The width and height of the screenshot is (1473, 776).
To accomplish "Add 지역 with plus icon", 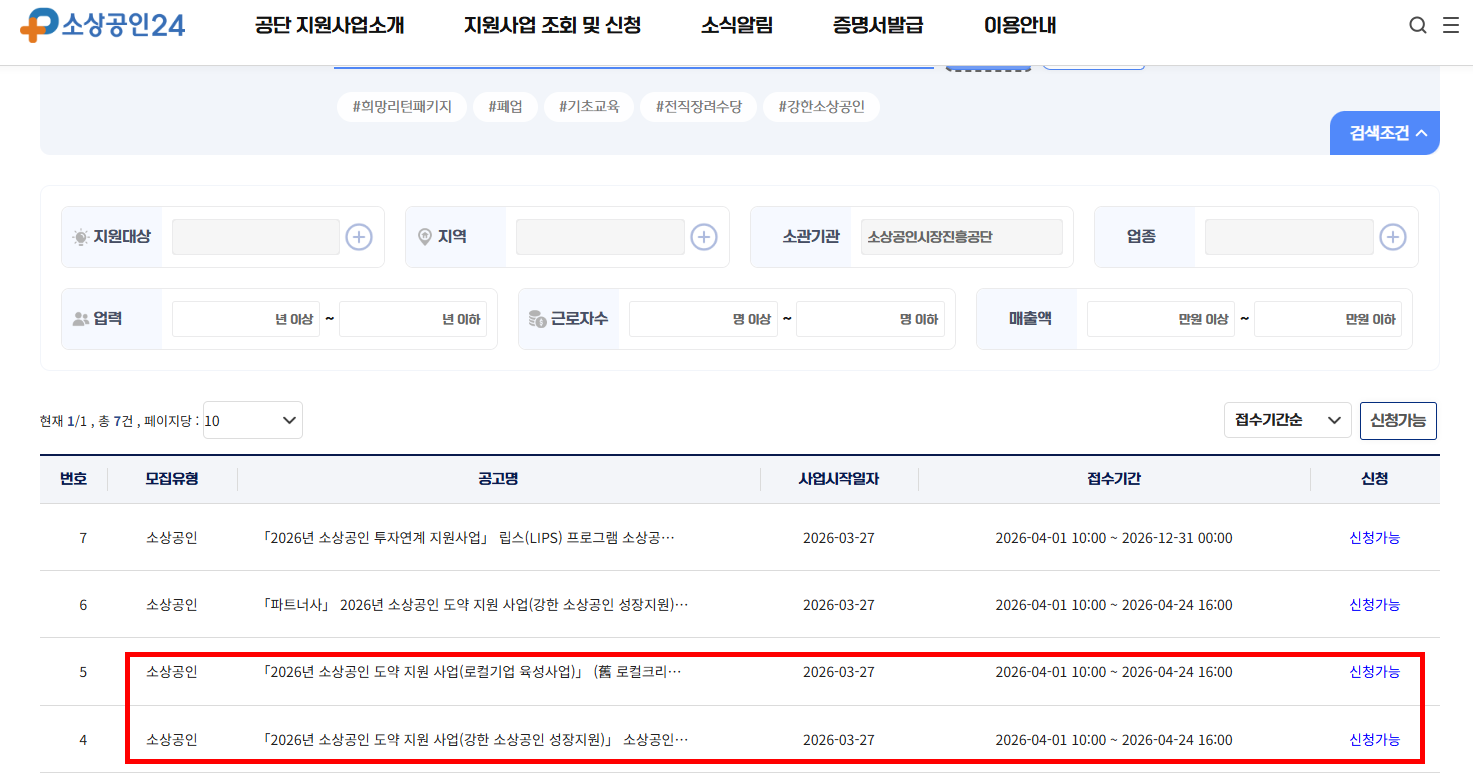I will pyautogui.click(x=704, y=237).
